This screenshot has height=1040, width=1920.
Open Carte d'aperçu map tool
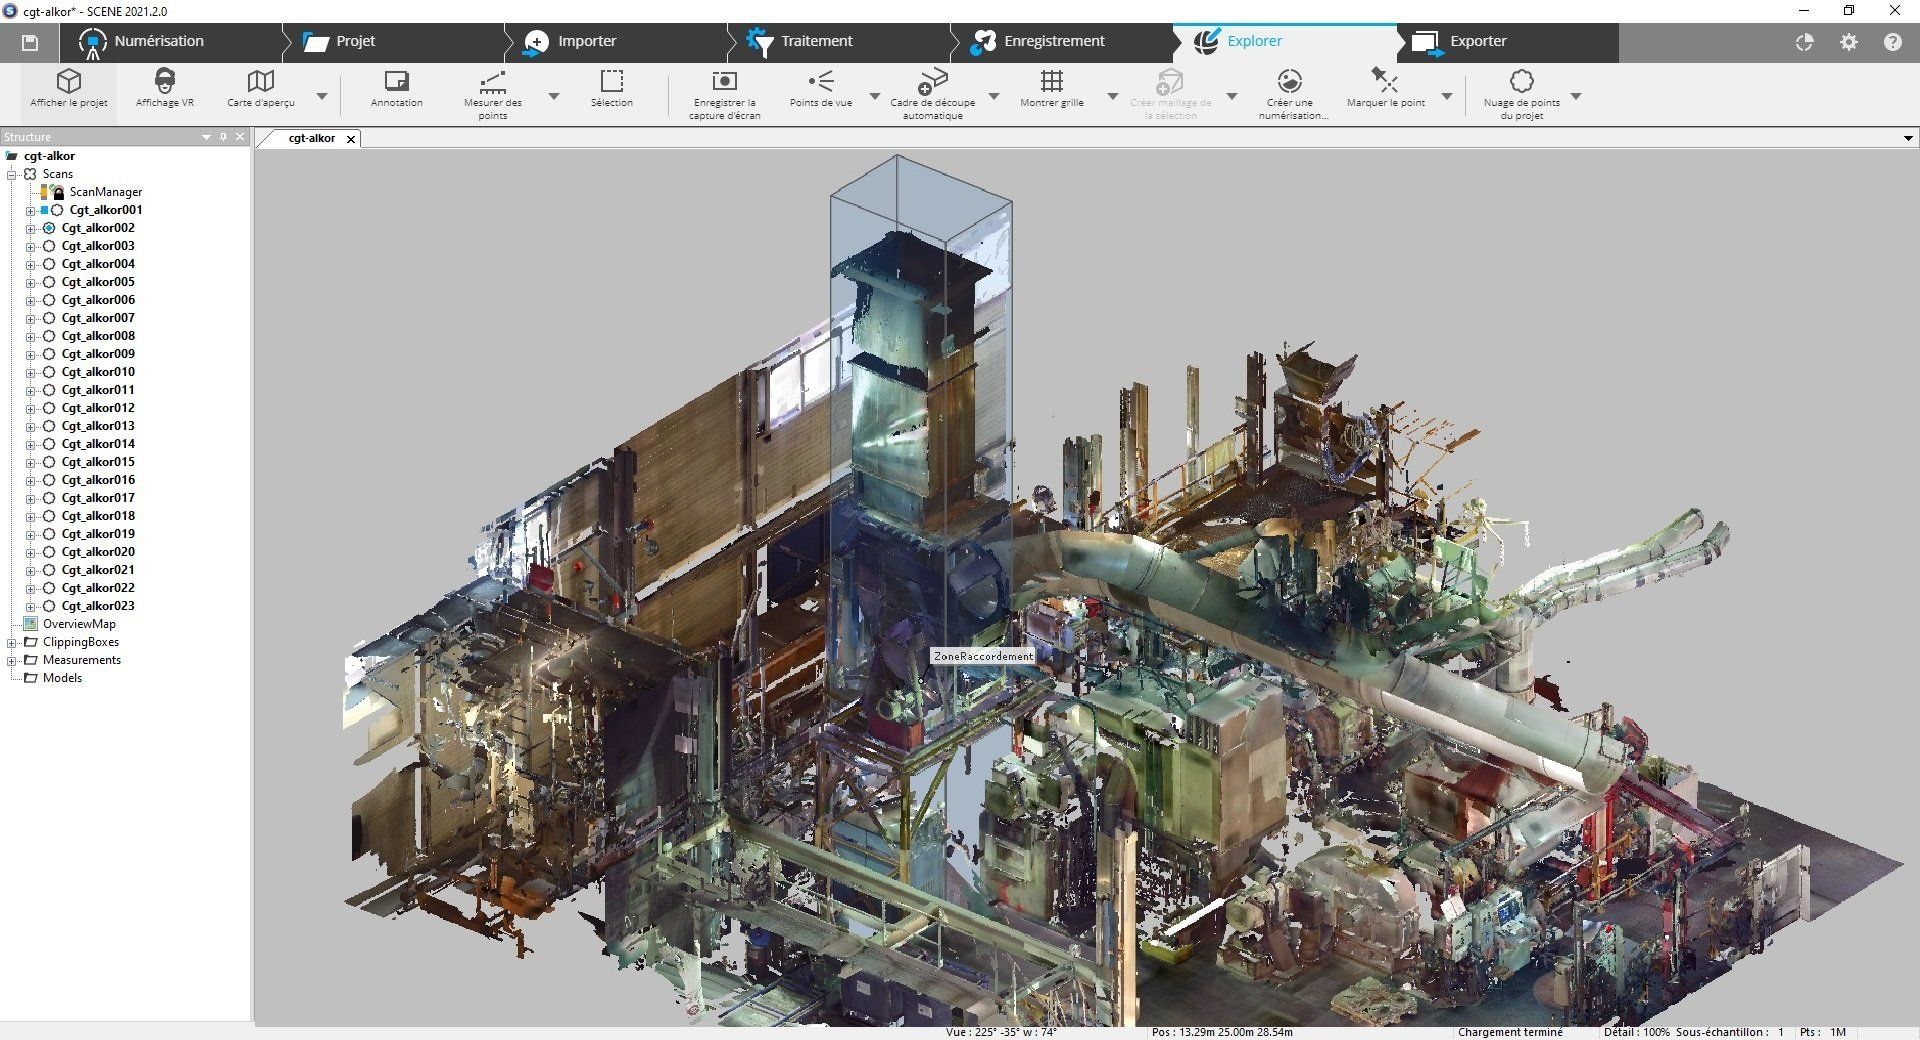pyautogui.click(x=260, y=89)
